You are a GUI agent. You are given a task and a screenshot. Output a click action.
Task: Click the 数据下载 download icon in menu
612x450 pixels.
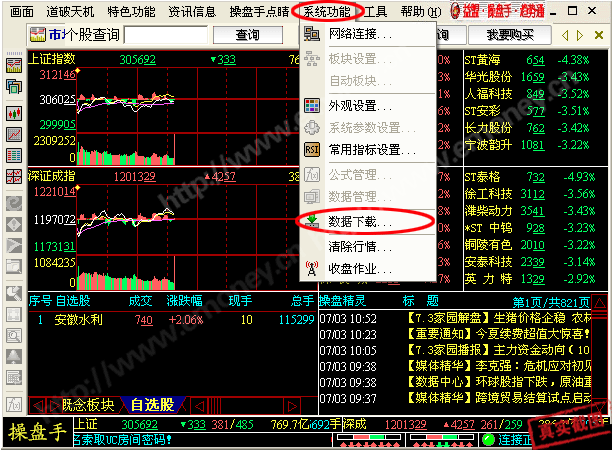[x=311, y=220]
